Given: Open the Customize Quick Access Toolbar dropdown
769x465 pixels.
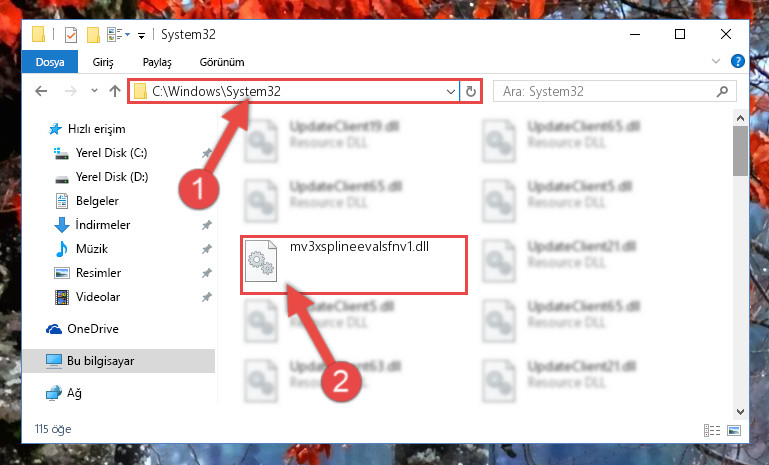Looking at the screenshot, I should [x=141, y=35].
